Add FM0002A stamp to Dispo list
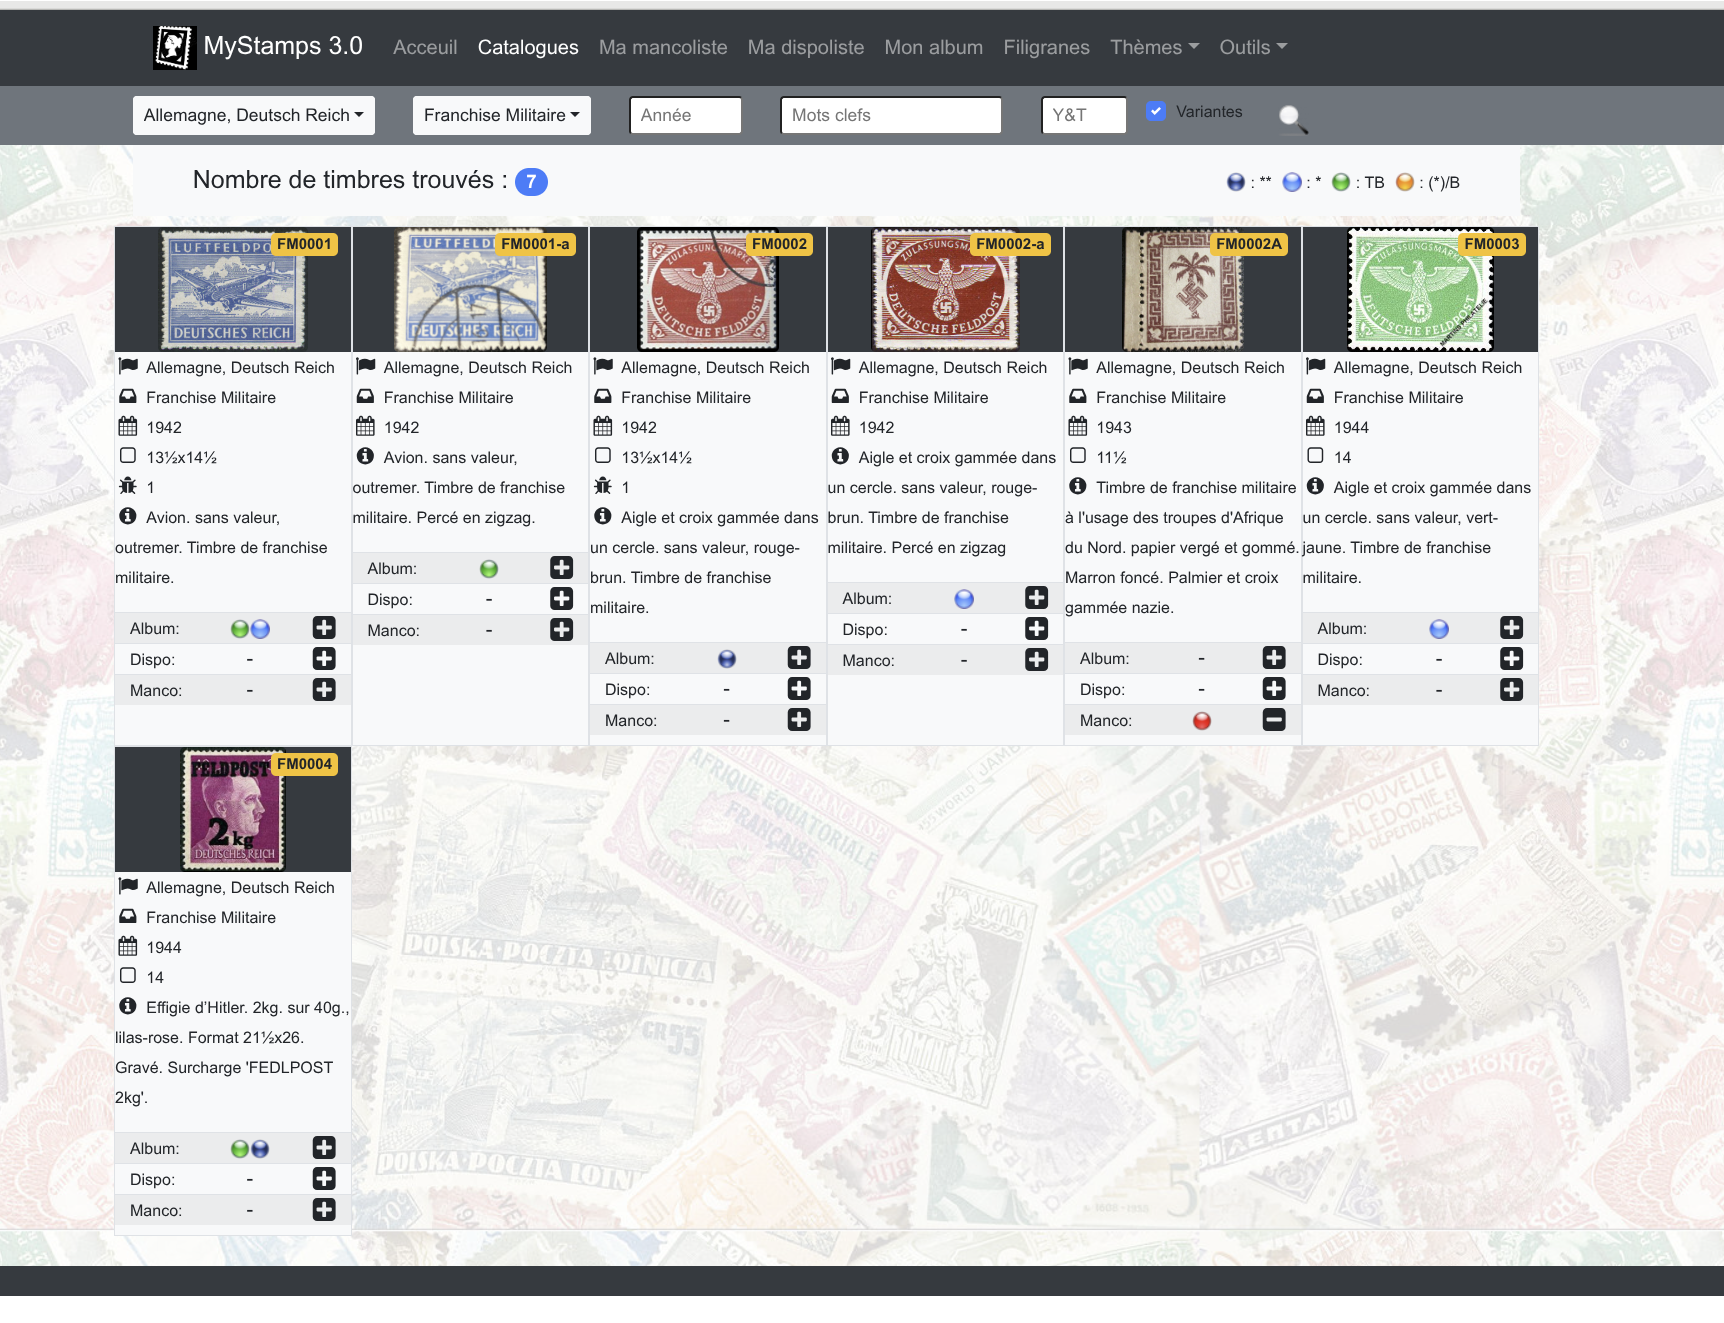 coord(1274,689)
